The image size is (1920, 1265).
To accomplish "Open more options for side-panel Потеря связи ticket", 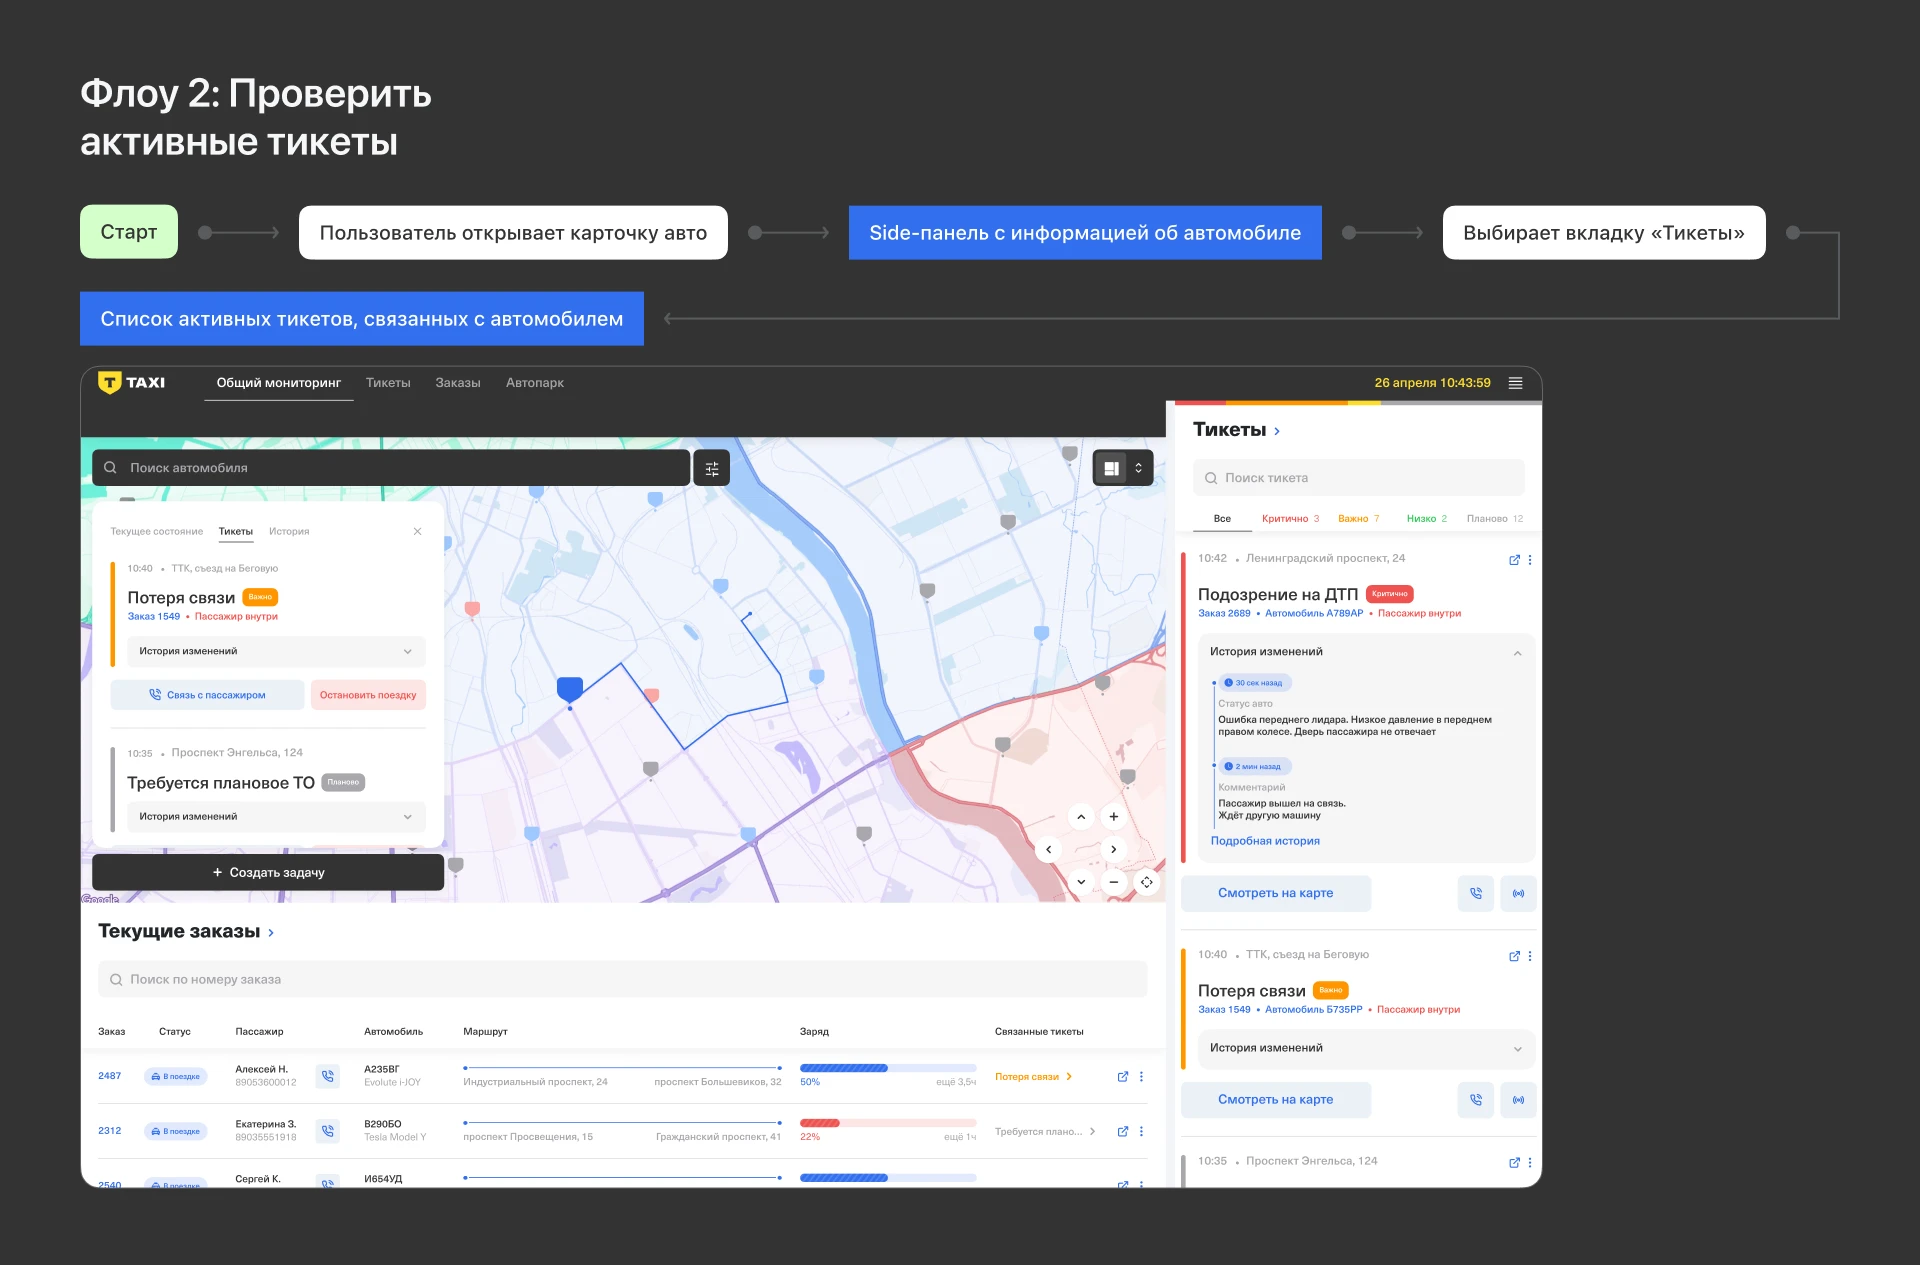I will [1530, 956].
